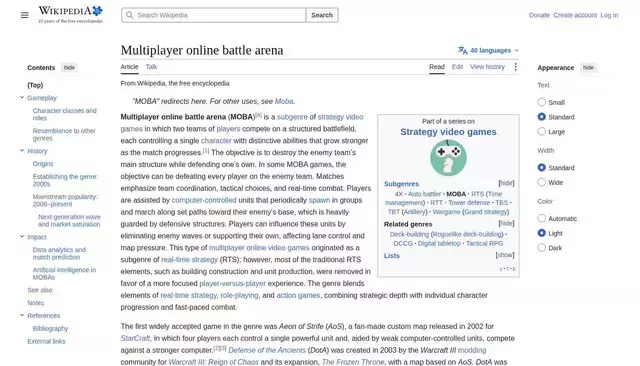Hide the Related genres list in infobox
This screenshot has width=640, height=366.
(506, 224)
